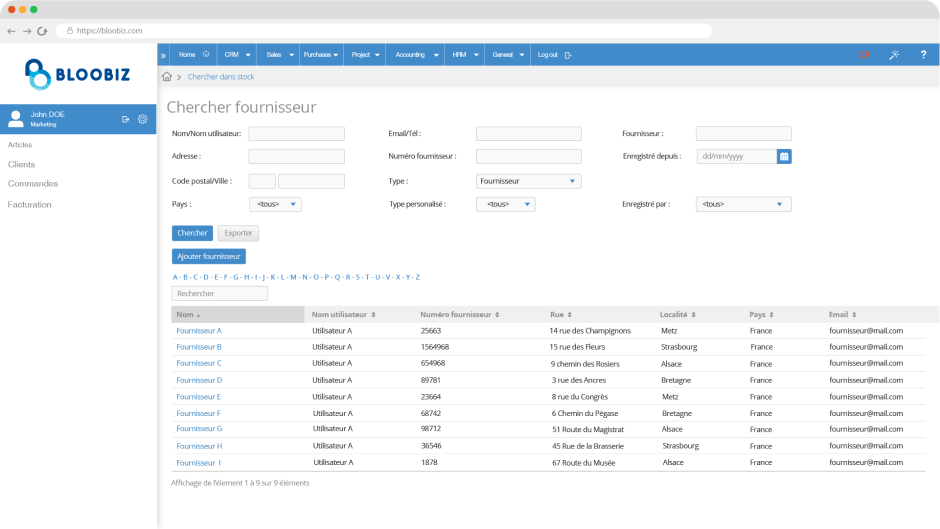Viewport: 940px width, 529px height.
Task: Click the breadcrumb home icon
Action: click(x=167, y=77)
